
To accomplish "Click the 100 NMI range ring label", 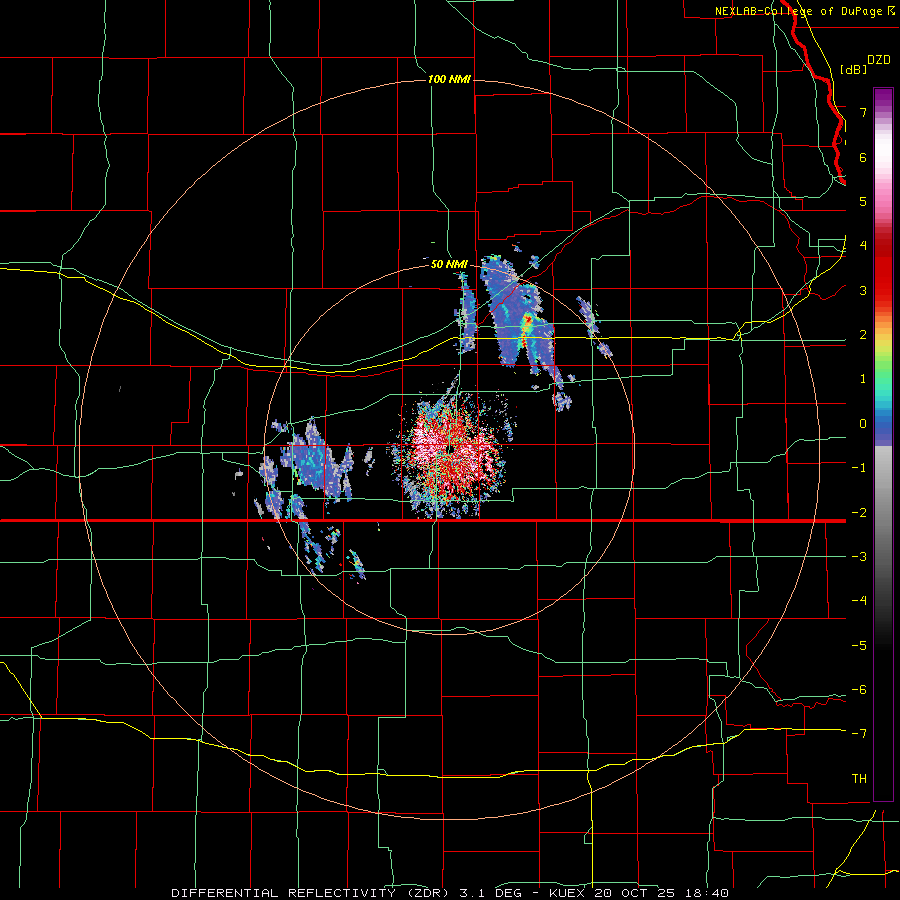I will point(449,79).
